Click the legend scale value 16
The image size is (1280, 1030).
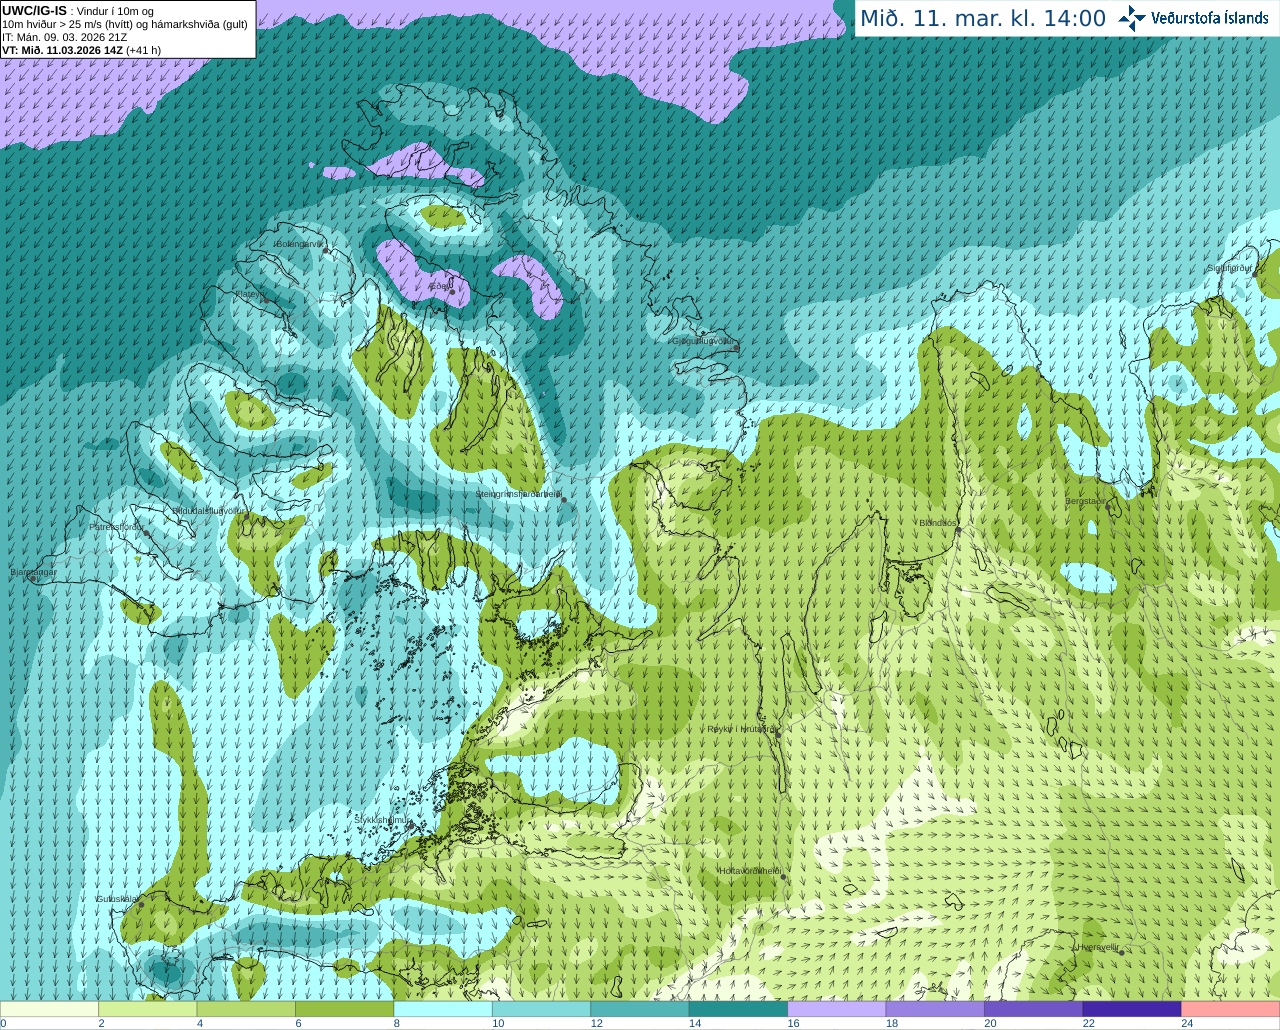tap(793, 1023)
